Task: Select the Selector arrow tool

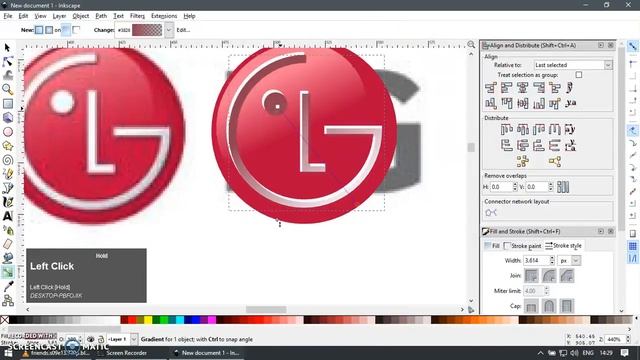Action: [x=7, y=47]
